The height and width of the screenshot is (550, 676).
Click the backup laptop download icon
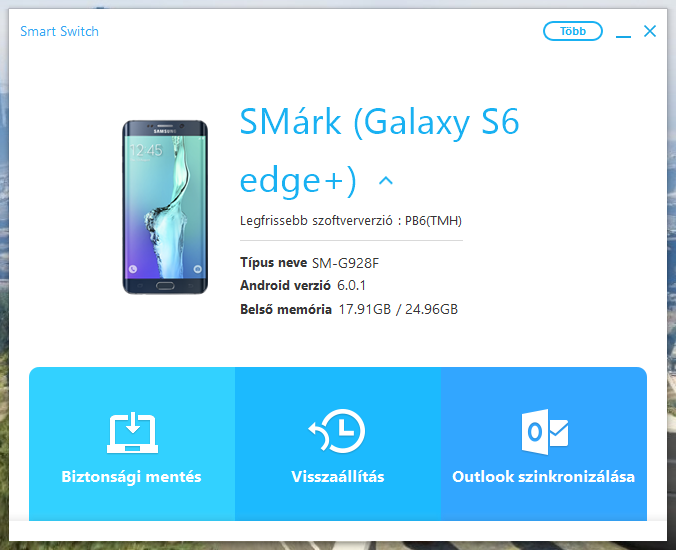pyautogui.click(x=132, y=432)
